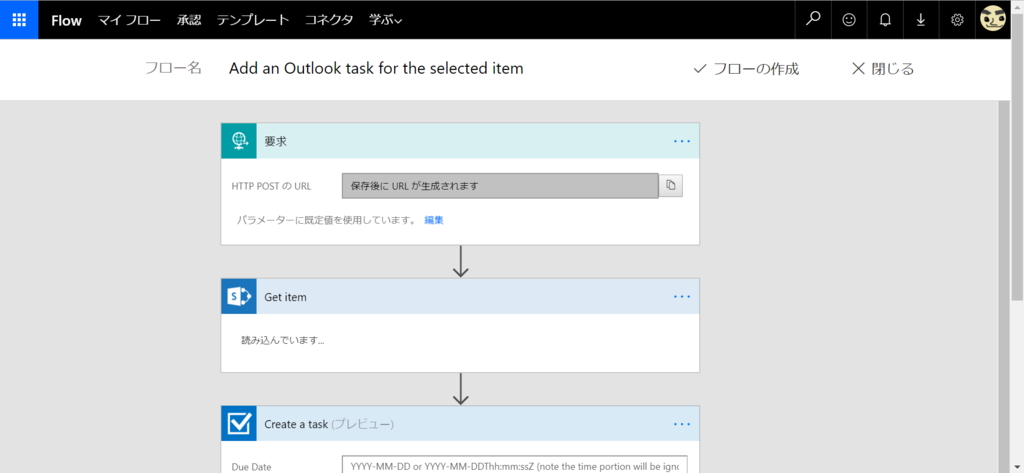
Task: Expand the 要求 step header
Action: [460, 140]
